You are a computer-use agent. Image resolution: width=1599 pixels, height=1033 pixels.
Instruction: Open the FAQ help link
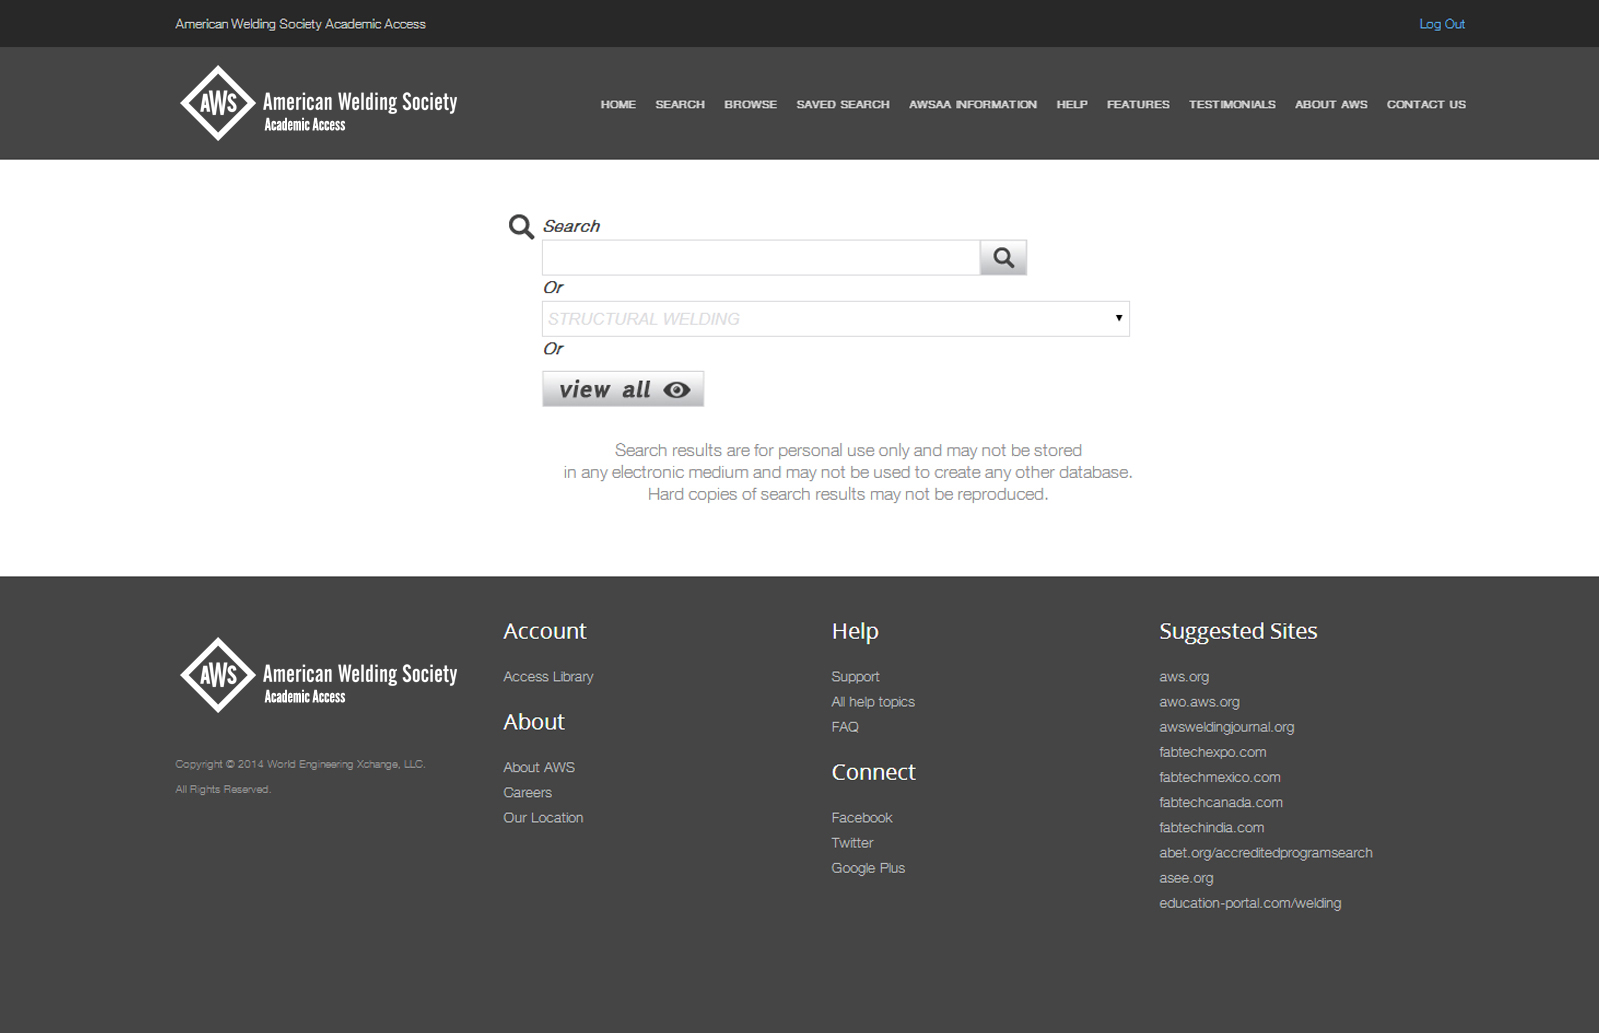coord(845,727)
